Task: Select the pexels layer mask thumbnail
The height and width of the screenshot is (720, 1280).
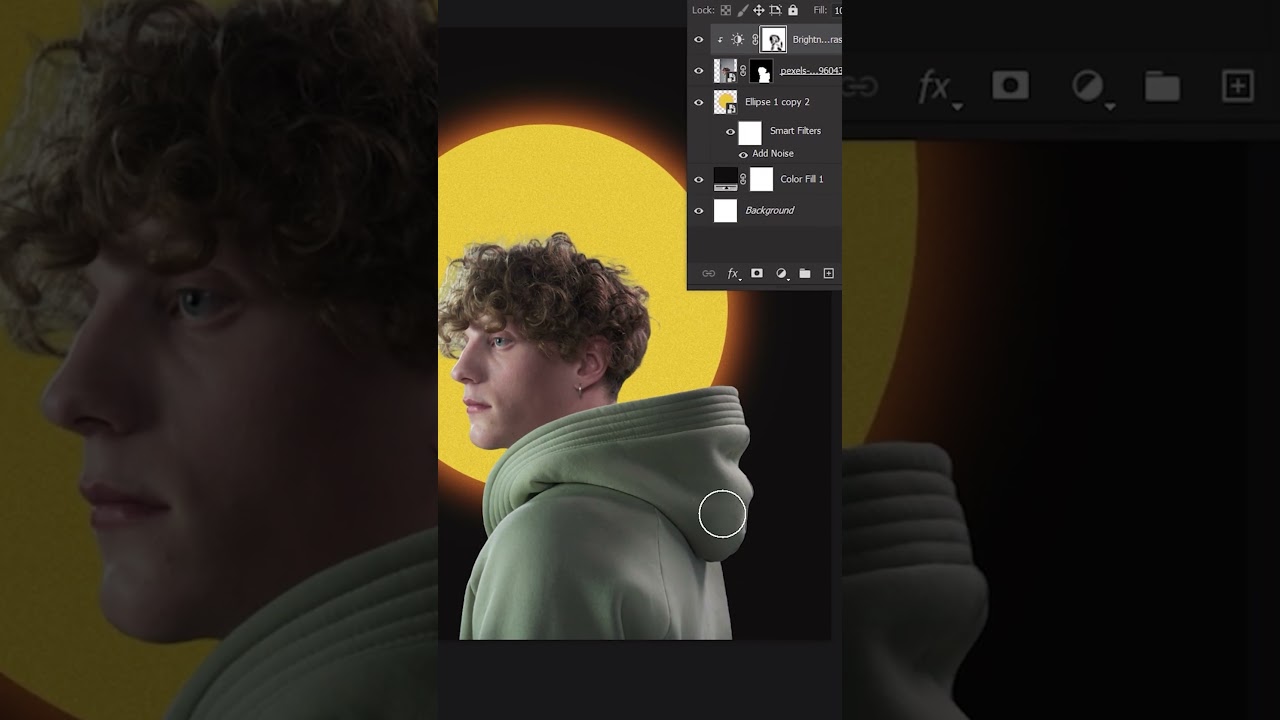Action: [x=762, y=71]
